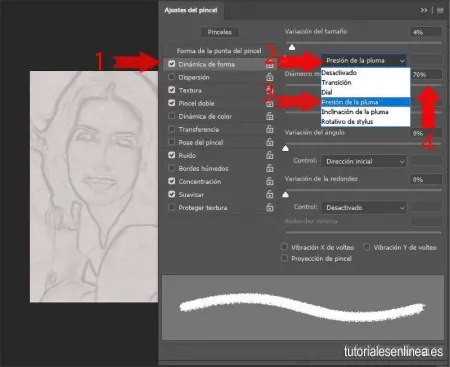450x367 pixels.
Task: Choose Dial in the dropdown list
Action: click(365, 92)
